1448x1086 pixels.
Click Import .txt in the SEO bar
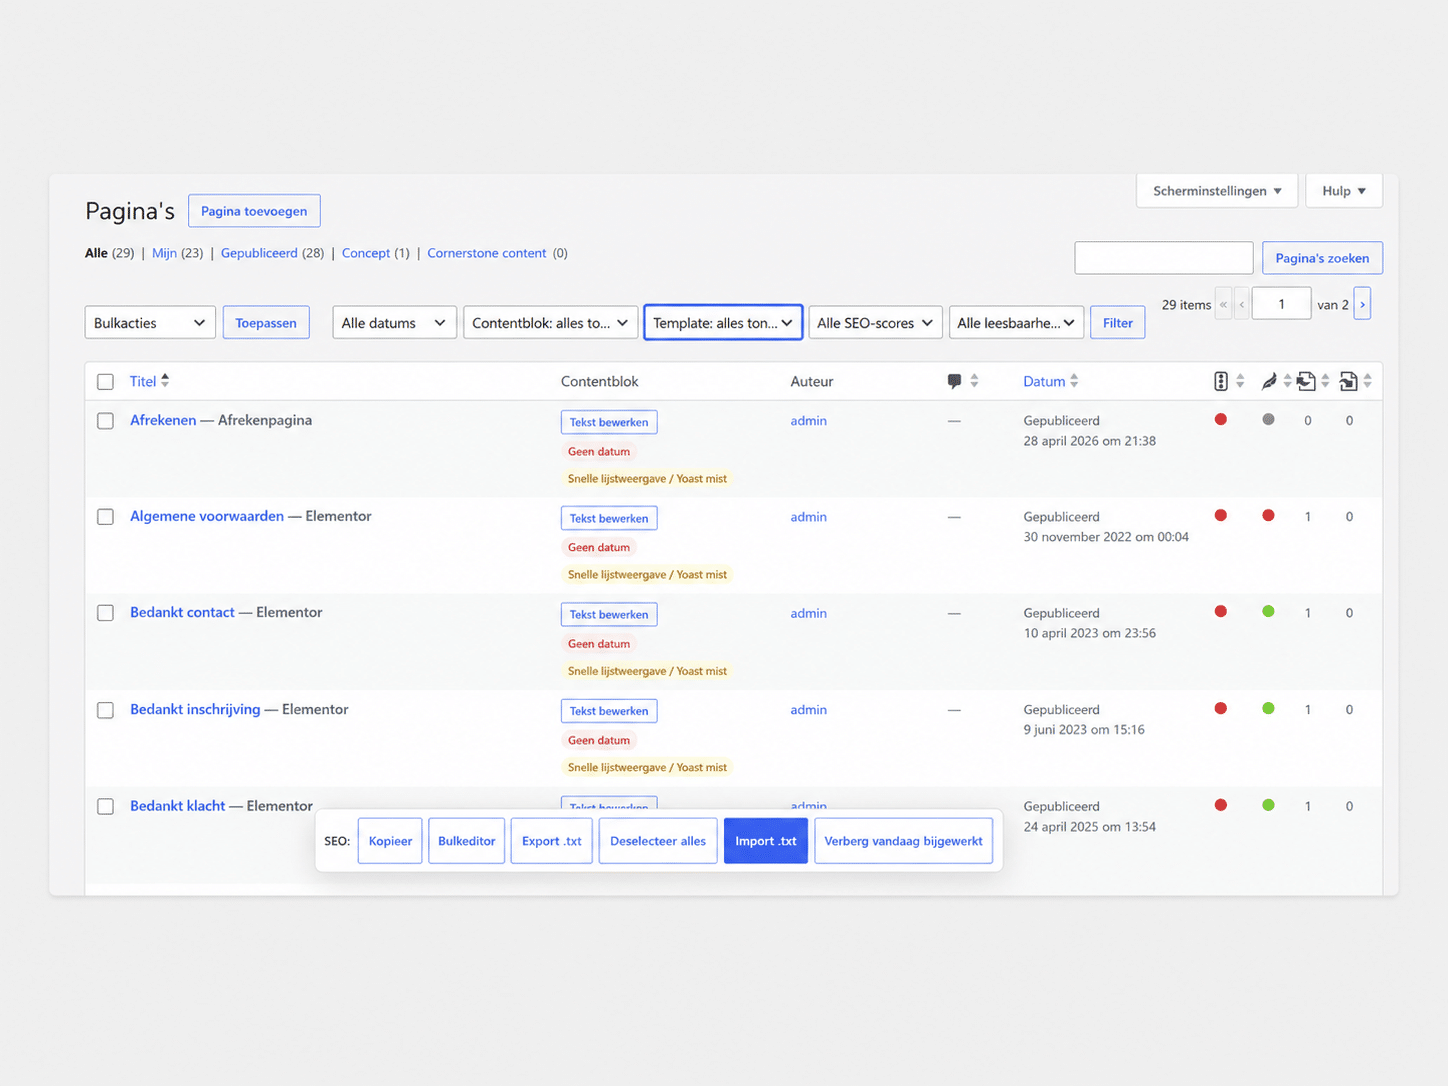click(766, 841)
